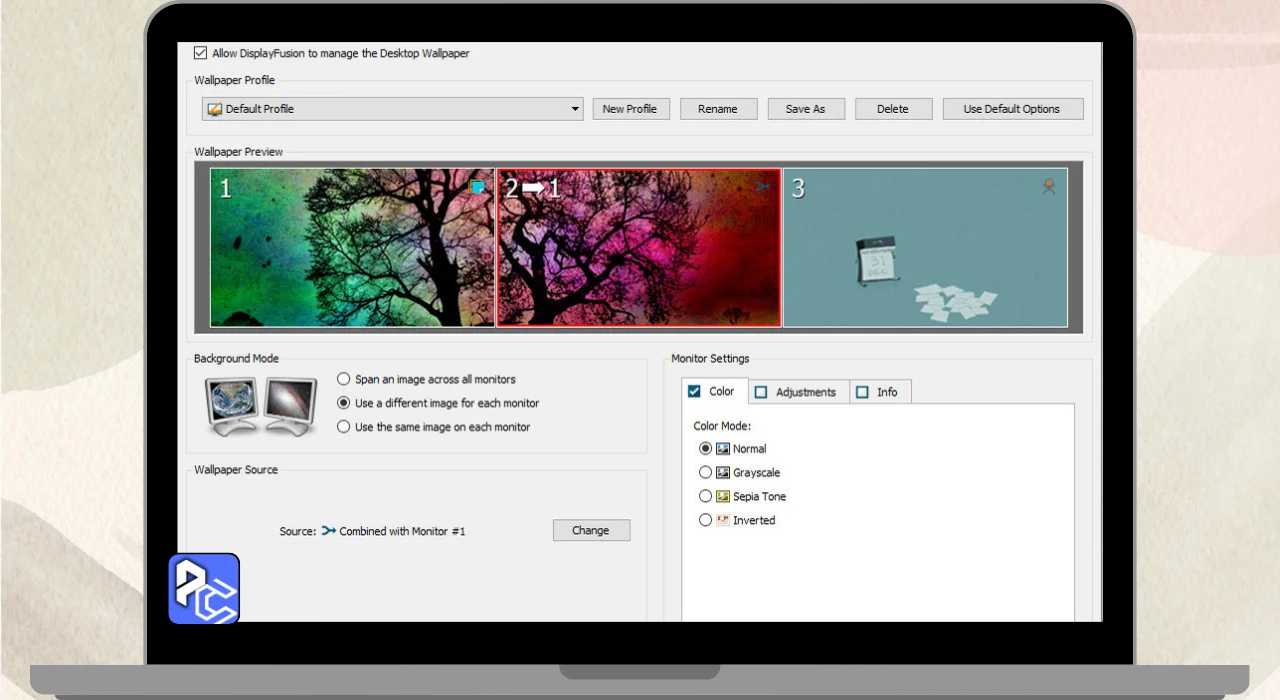
Task: Click the Grayscale picture icon
Action: click(x=723, y=472)
